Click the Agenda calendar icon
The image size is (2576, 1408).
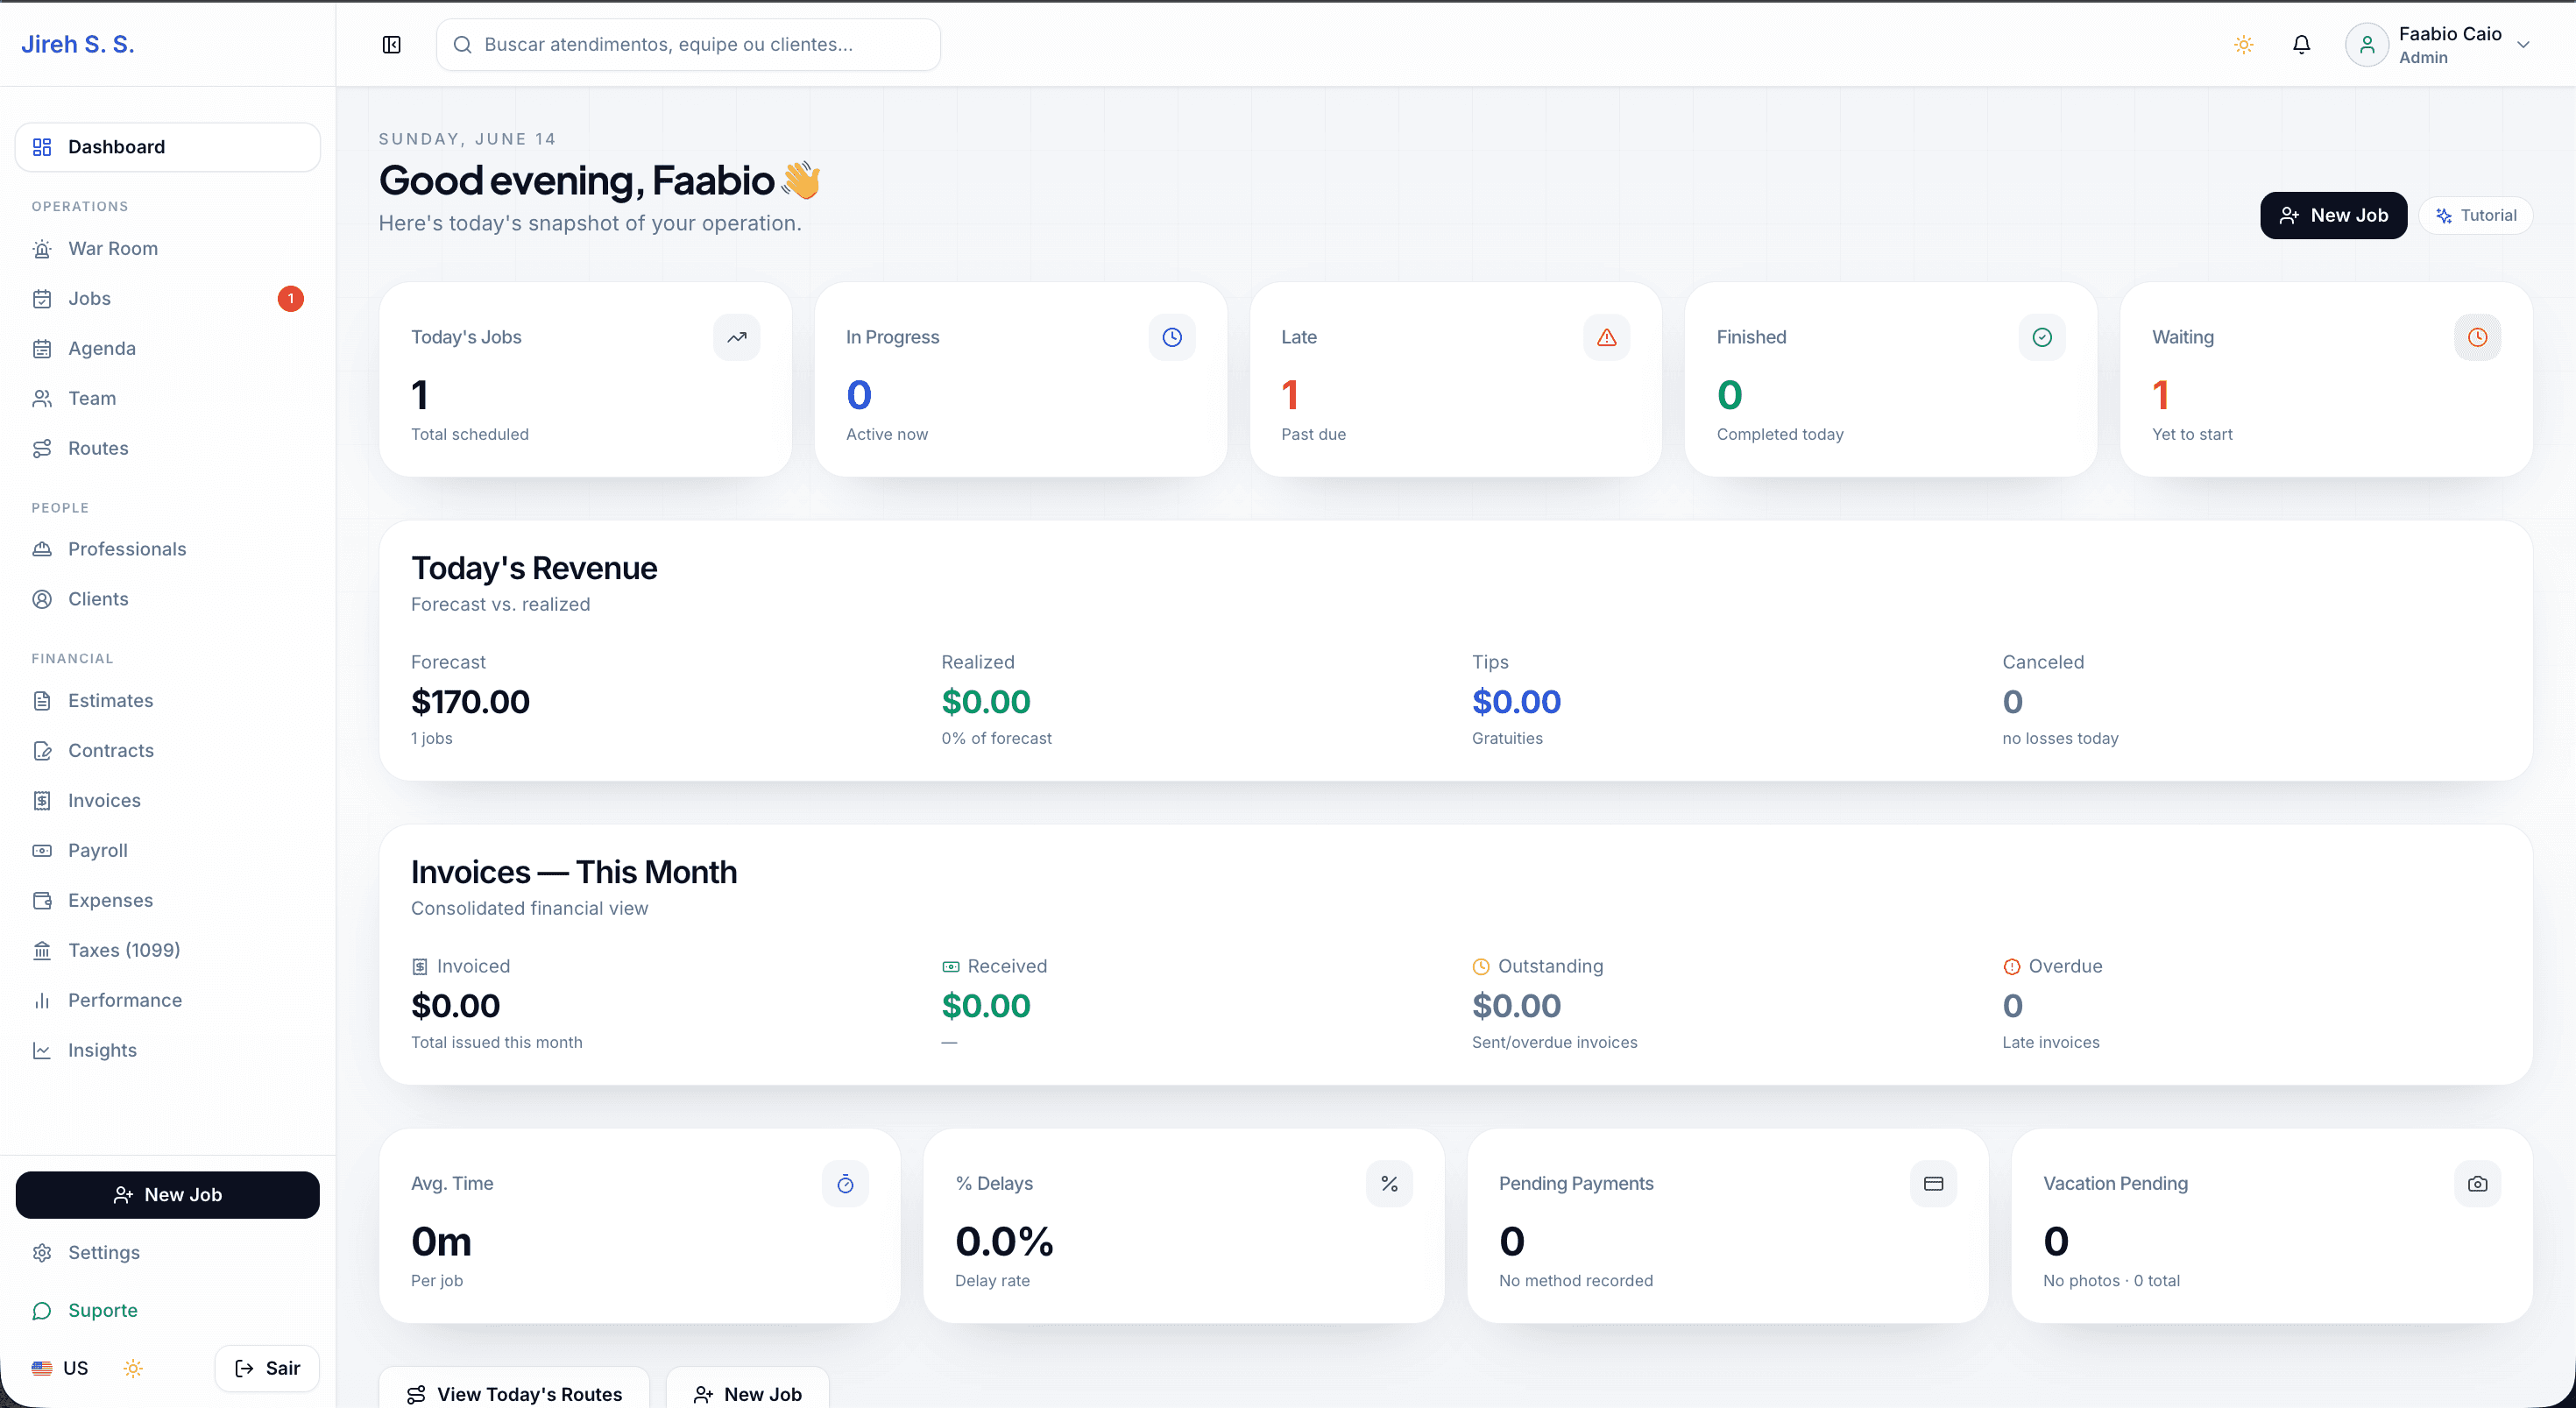coord(42,348)
